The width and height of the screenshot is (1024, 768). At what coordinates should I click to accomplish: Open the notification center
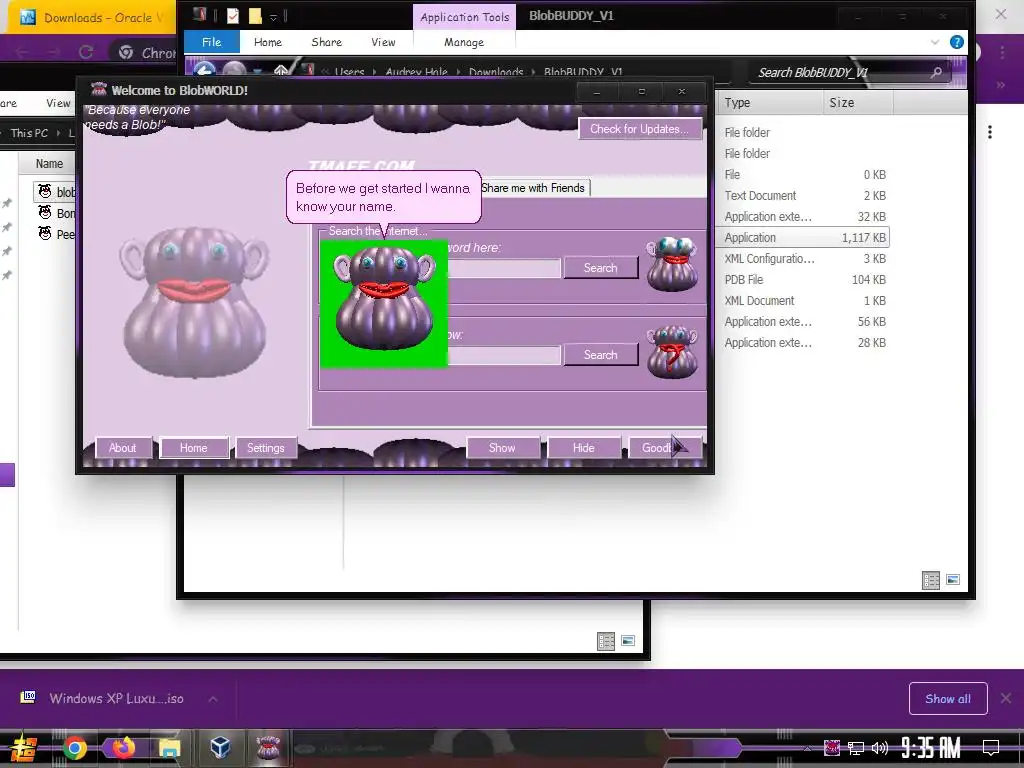(991, 747)
